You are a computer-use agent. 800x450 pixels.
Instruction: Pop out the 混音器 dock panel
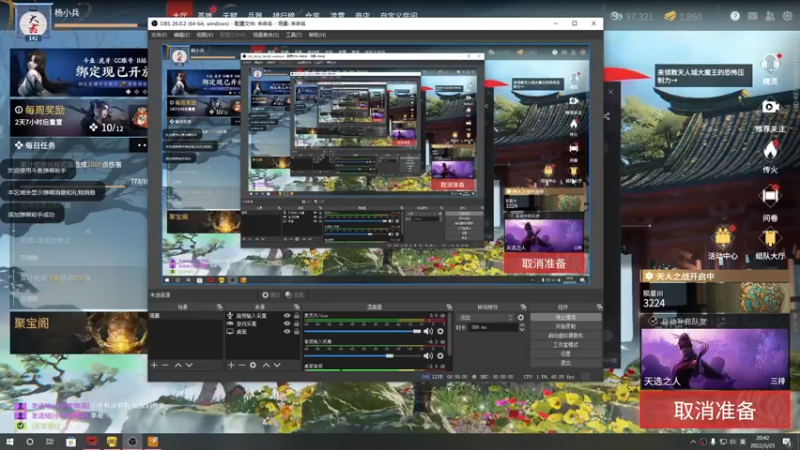pyautogui.click(x=449, y=307)
